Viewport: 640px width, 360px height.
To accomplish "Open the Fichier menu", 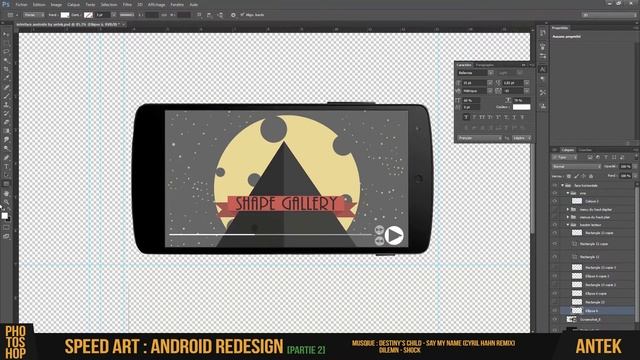I will point(21,5).
